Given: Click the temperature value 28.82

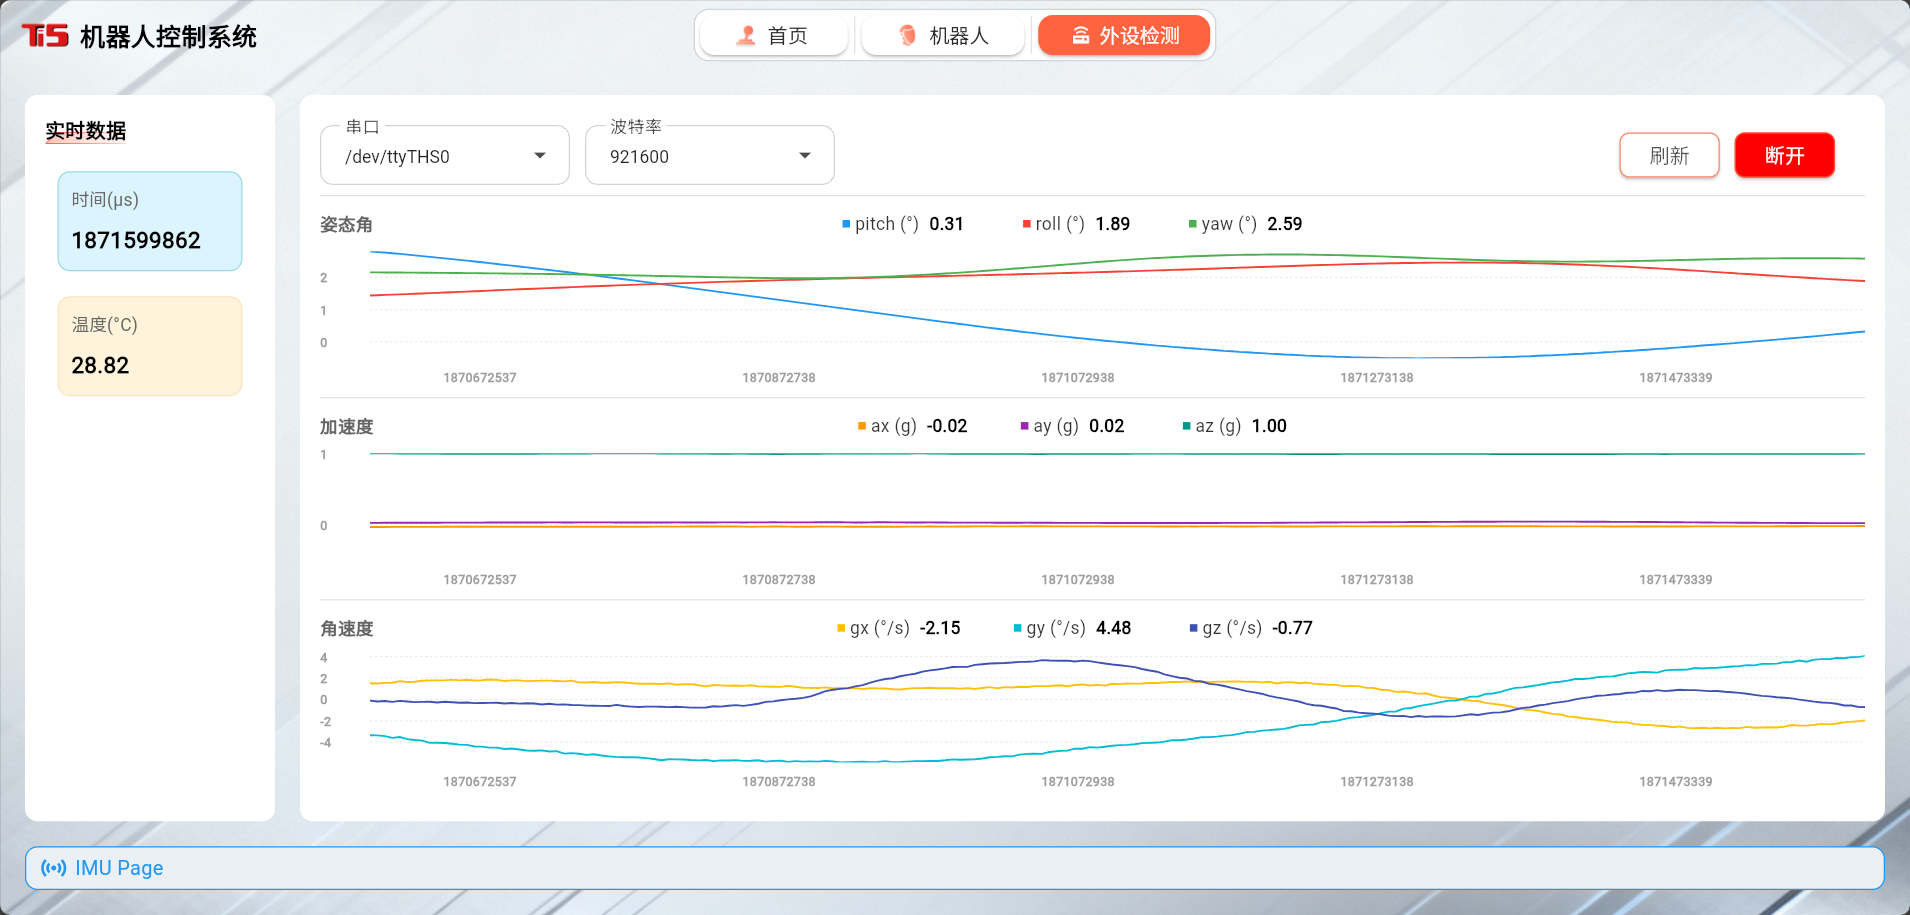Looking at the screenshot, I should [100, 365].
